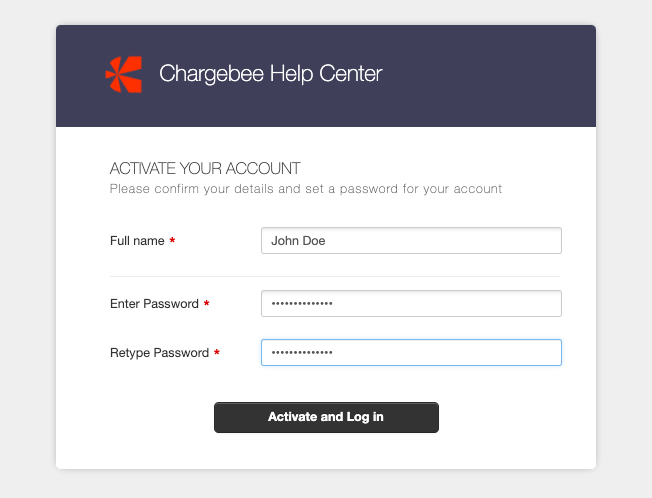Viewport: 652px width, 498px height.
Task: Click the orange Chargebee logo icon
Action: coord(124,74)
